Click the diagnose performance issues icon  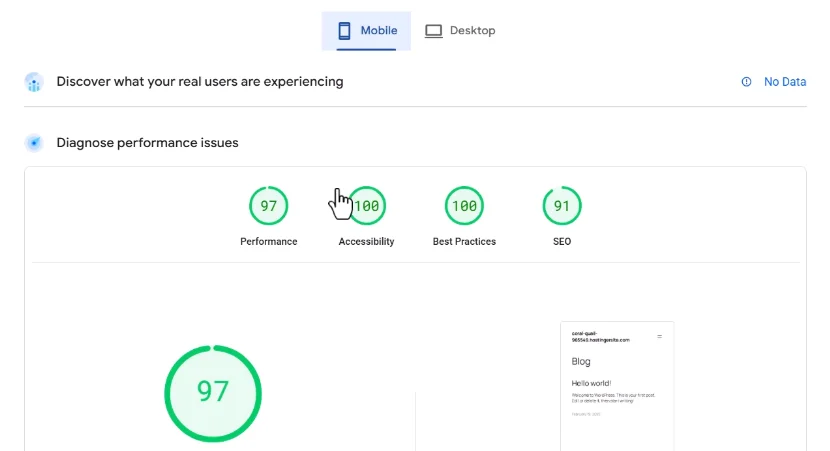click(x=34, y=143)
